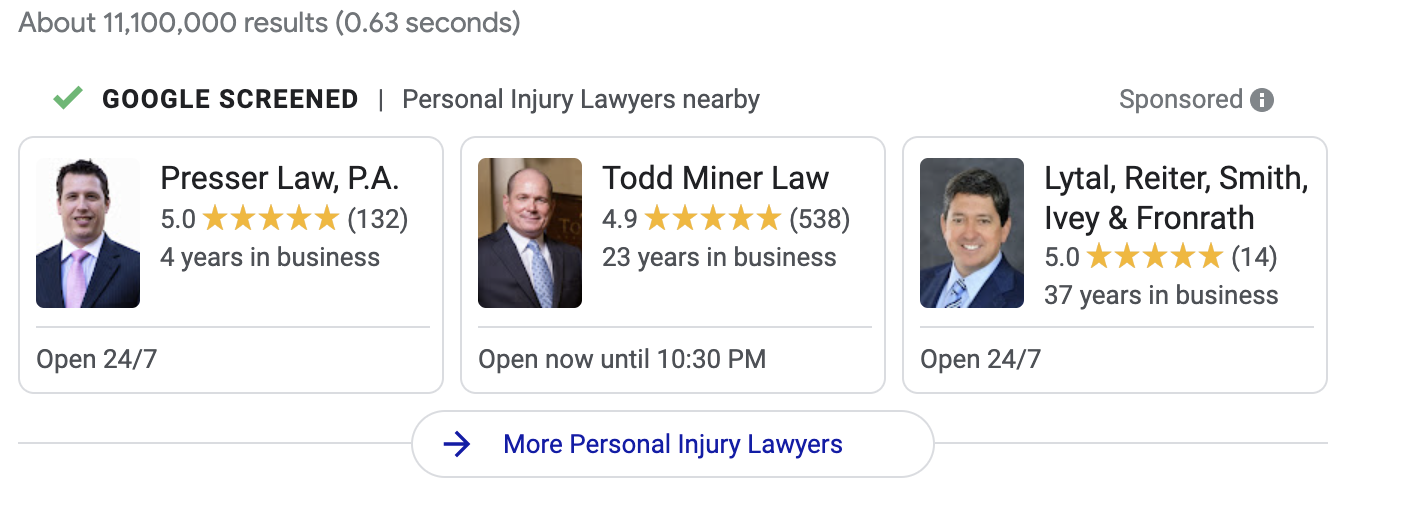1402x514 pixels.
Task: Click the Sponsored info icon
Action: [x=1262, y=100]
